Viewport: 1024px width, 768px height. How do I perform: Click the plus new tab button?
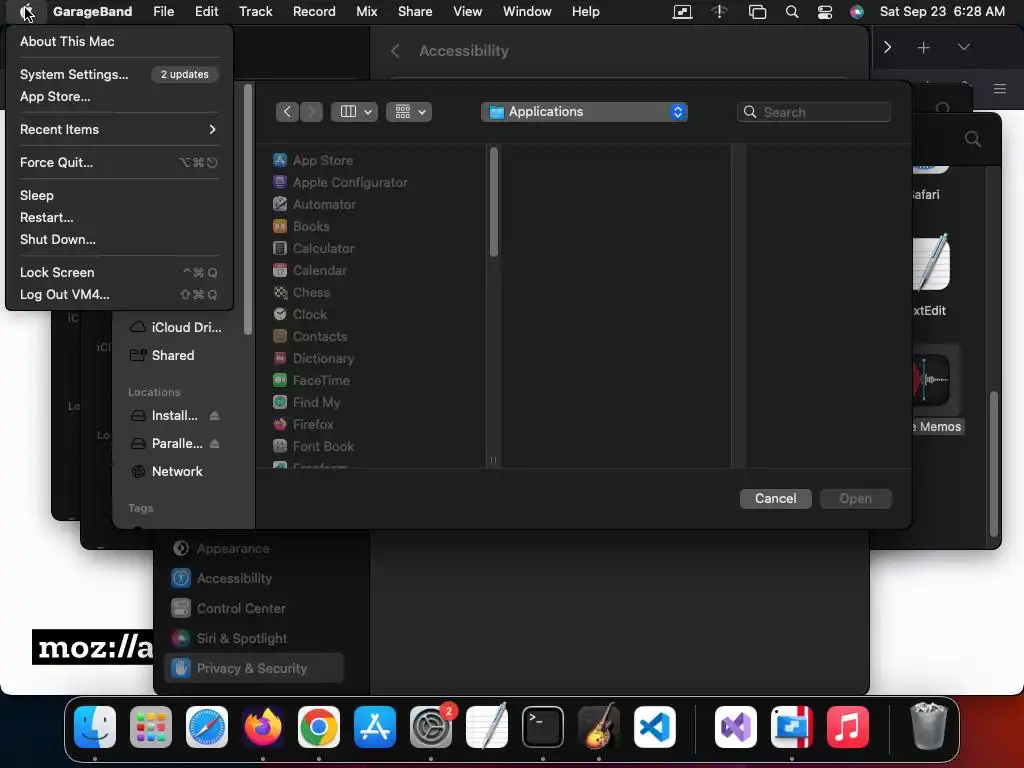[923, 48]
